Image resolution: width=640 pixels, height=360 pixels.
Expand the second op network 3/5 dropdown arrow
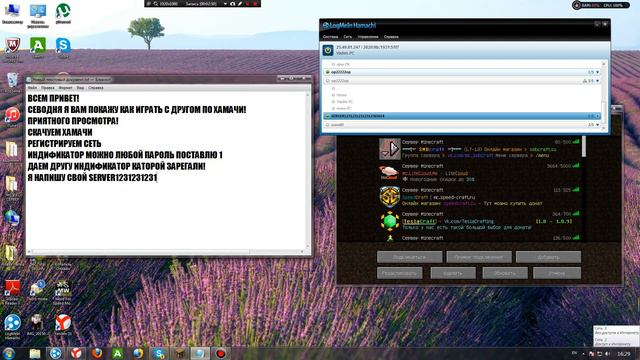point(598,81)
